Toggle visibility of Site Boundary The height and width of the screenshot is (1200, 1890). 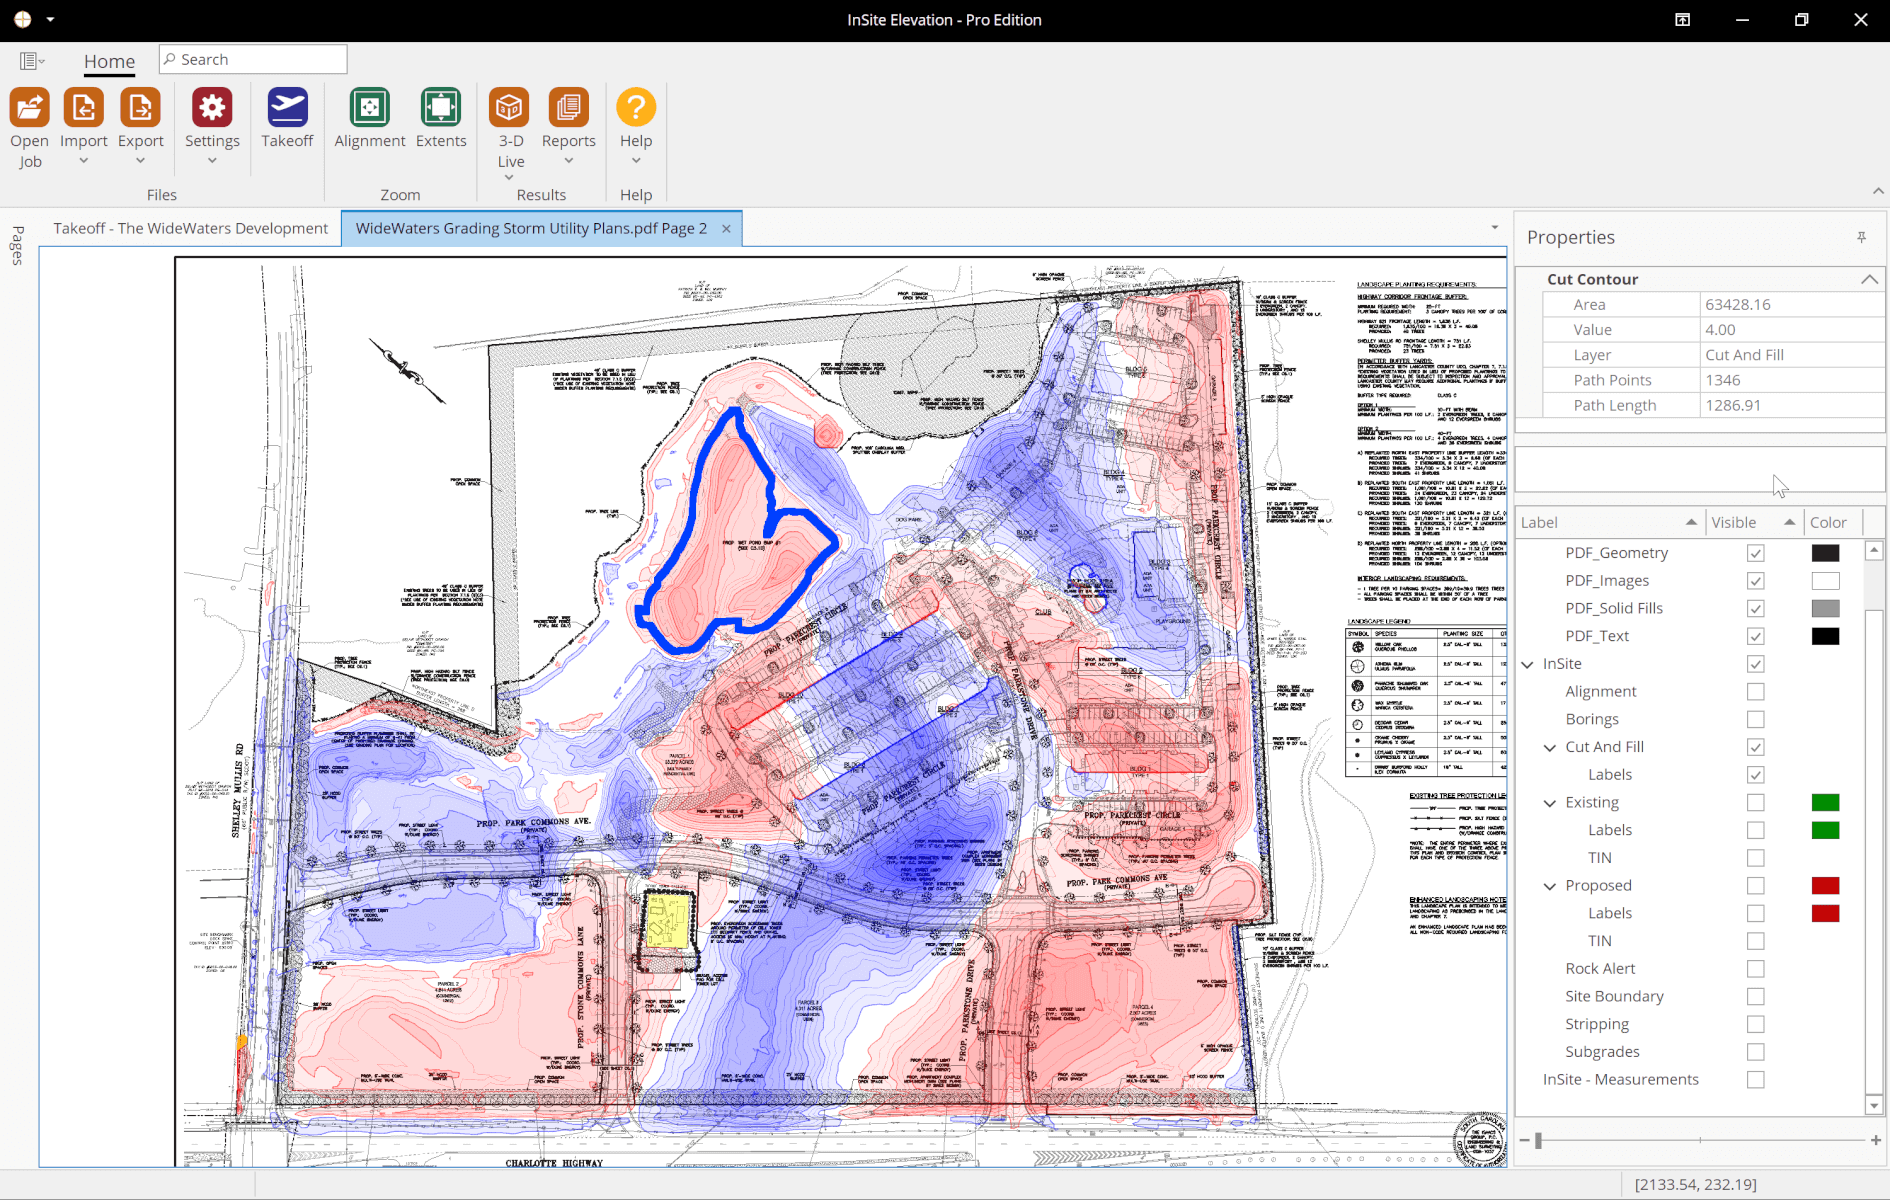tap(1755, 996)
